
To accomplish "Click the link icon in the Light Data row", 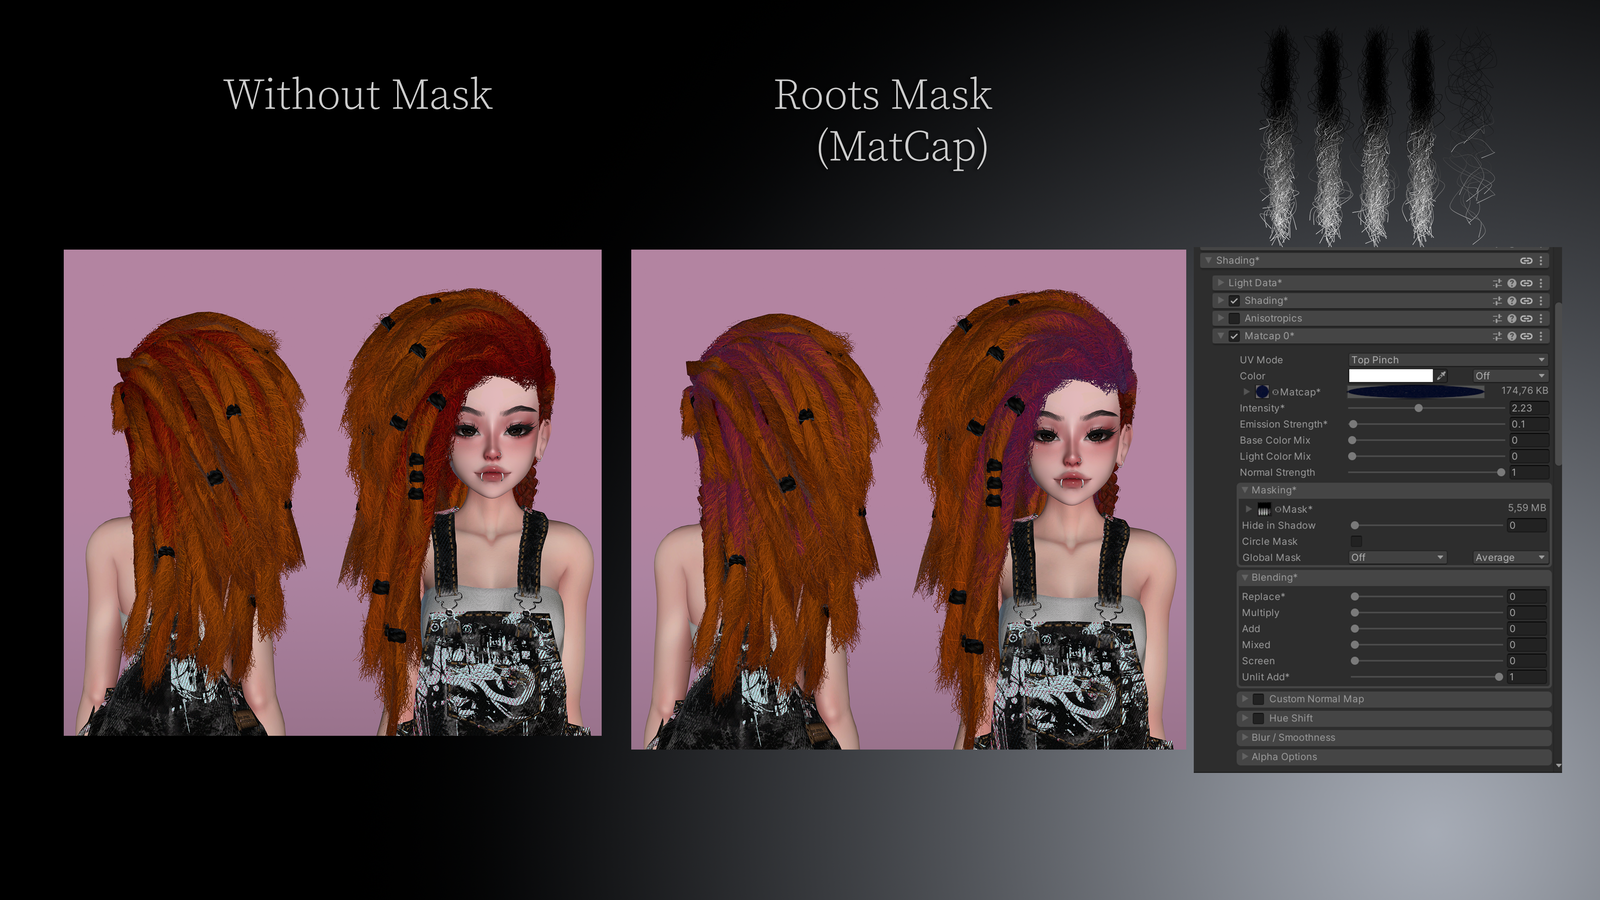I will (x=1526, y=284).
